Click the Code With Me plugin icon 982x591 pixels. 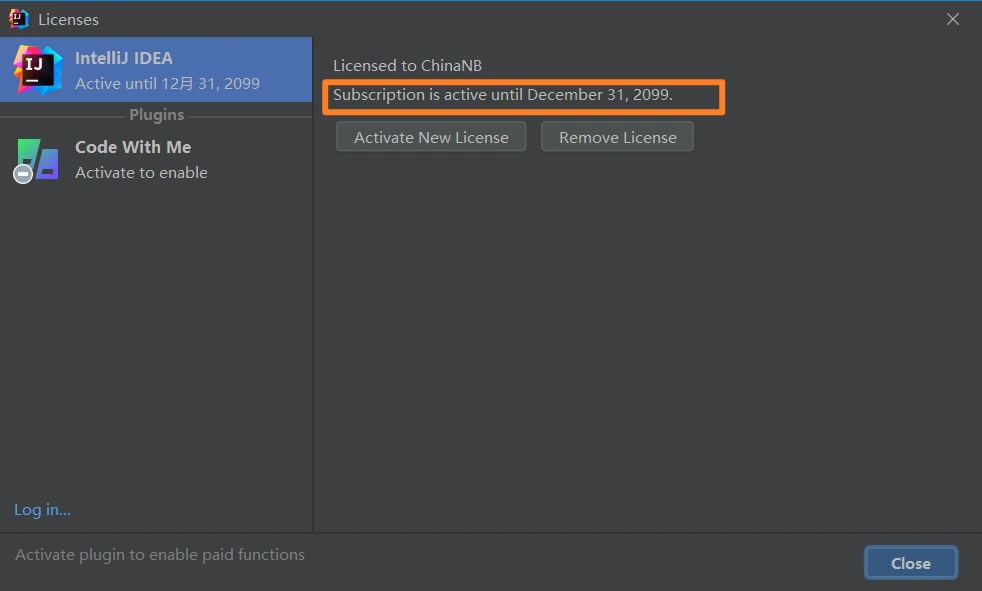[39, 159]
